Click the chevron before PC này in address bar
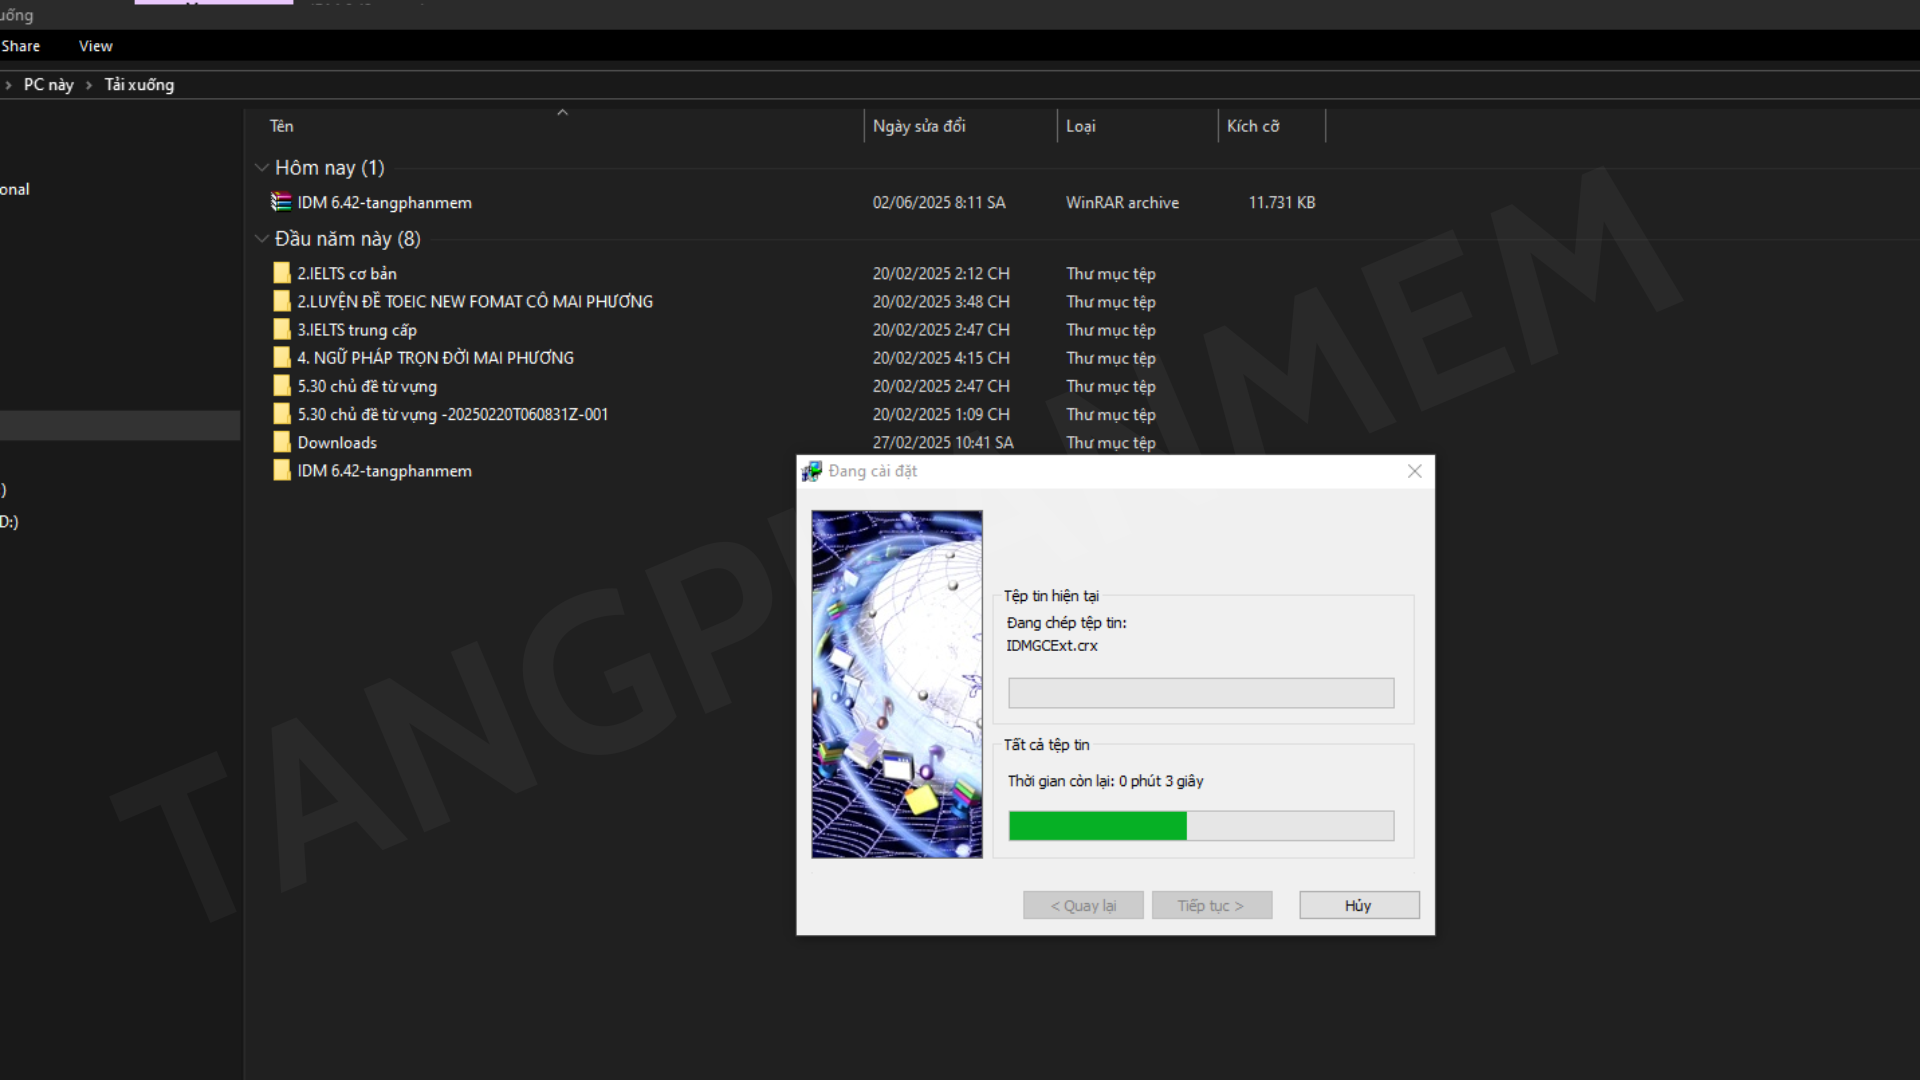 pyautogui.click(x=8, y=85)
